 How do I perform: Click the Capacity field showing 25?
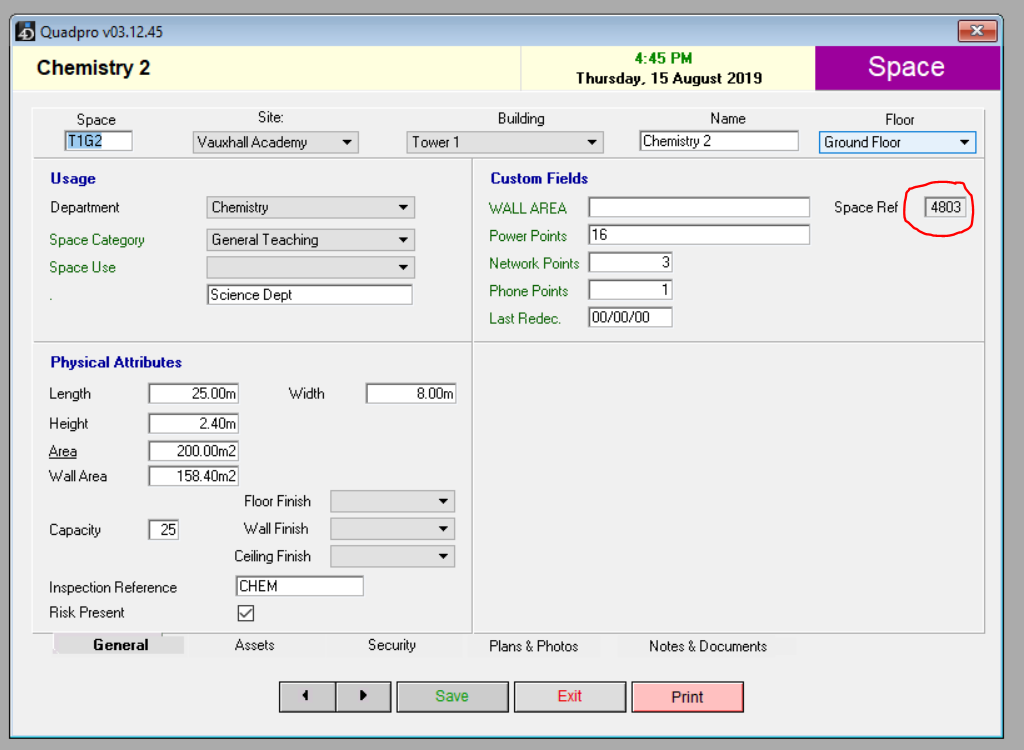point(164,530)
